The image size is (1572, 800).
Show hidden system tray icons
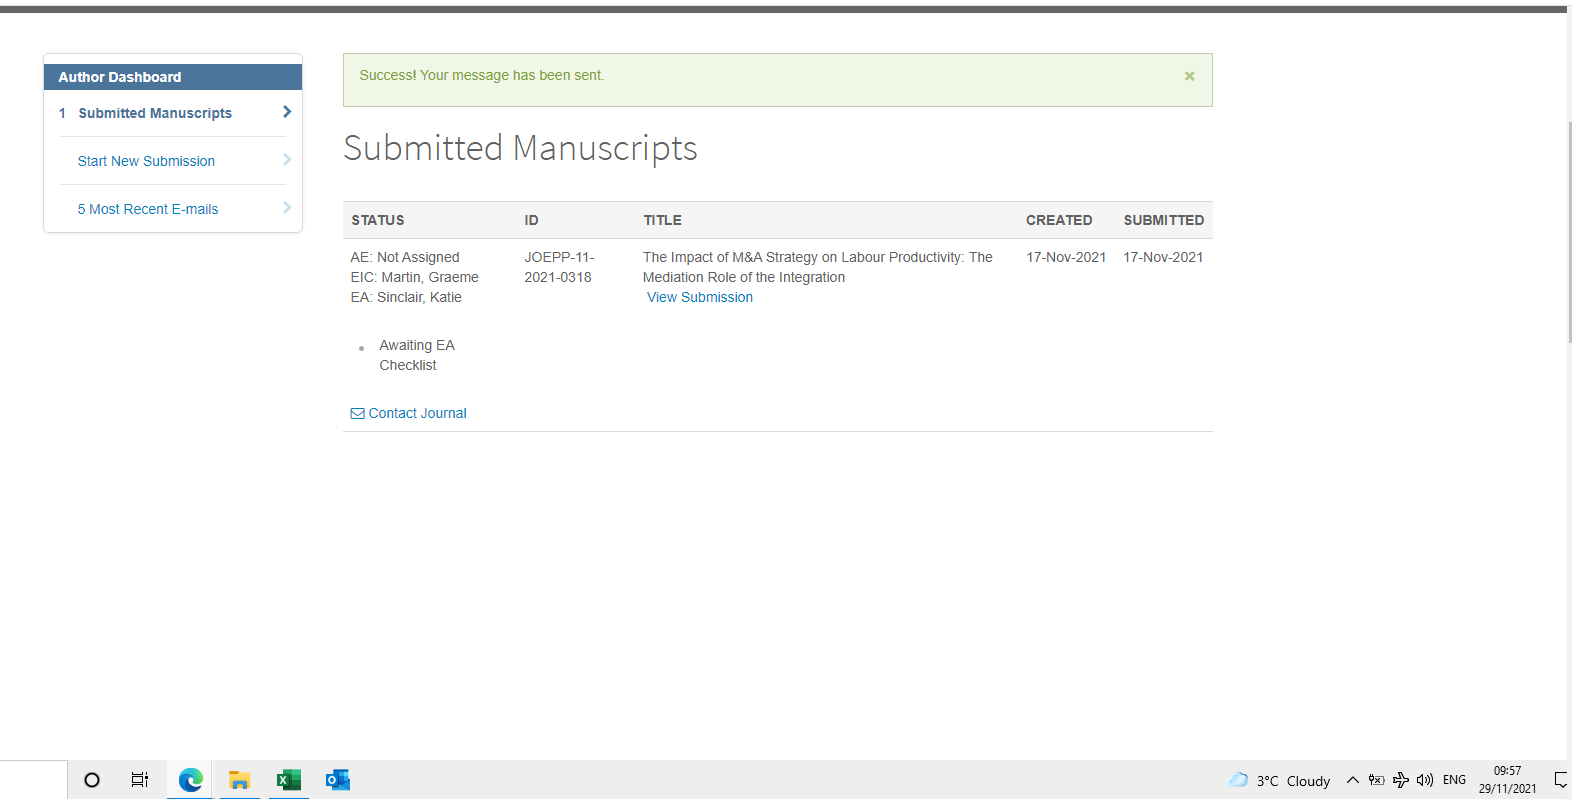[1353, 780]
